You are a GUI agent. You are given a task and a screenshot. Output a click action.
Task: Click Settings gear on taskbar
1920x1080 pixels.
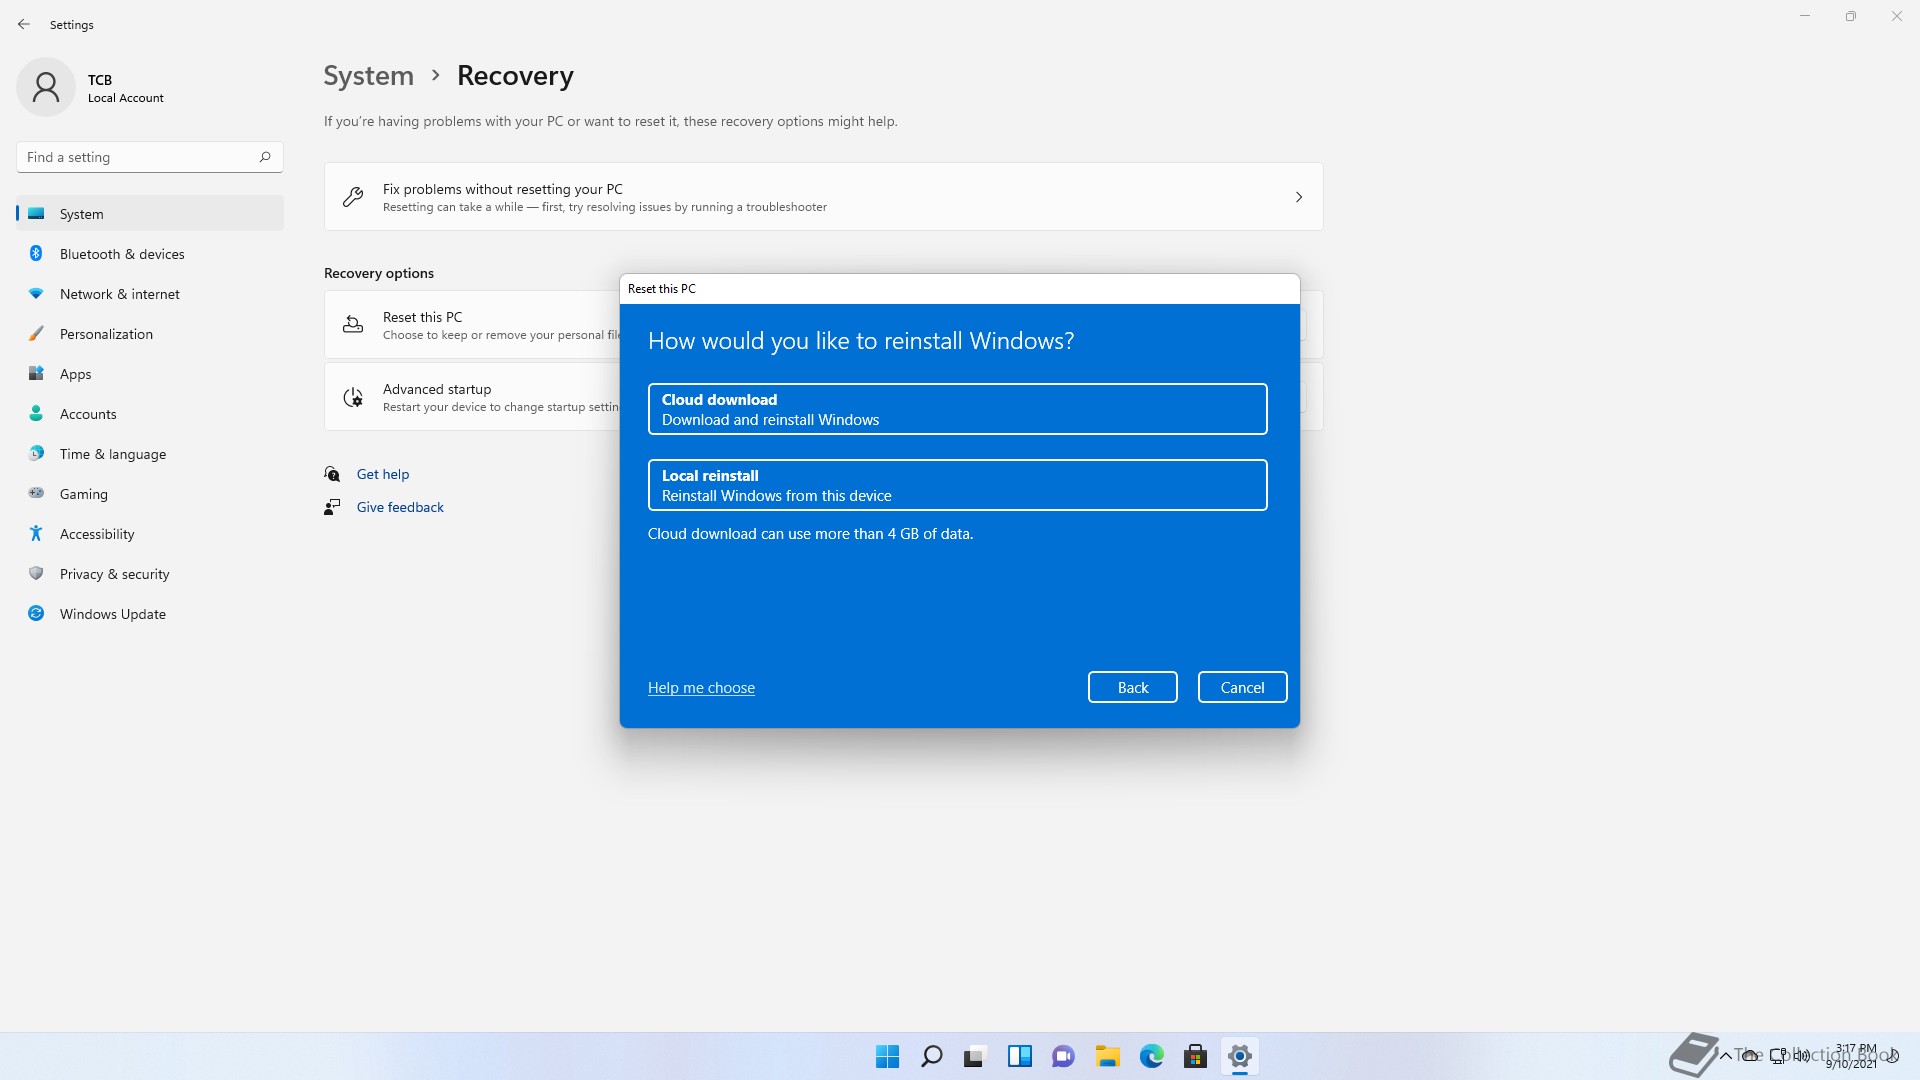point(1239,1056)
